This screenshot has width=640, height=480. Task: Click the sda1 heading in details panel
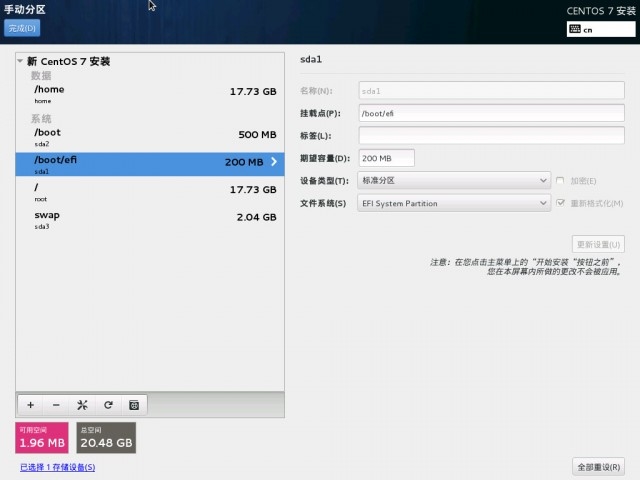click(311, 60)
